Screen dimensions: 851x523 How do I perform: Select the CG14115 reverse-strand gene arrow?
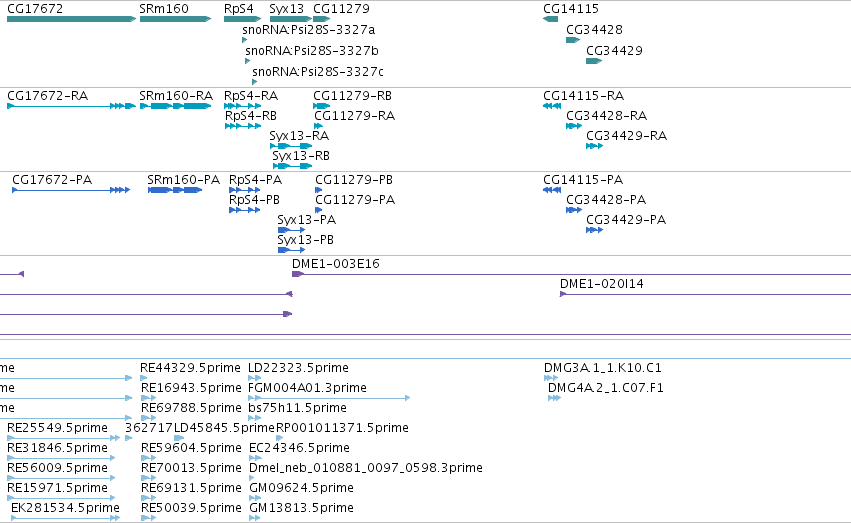point(550,19)
